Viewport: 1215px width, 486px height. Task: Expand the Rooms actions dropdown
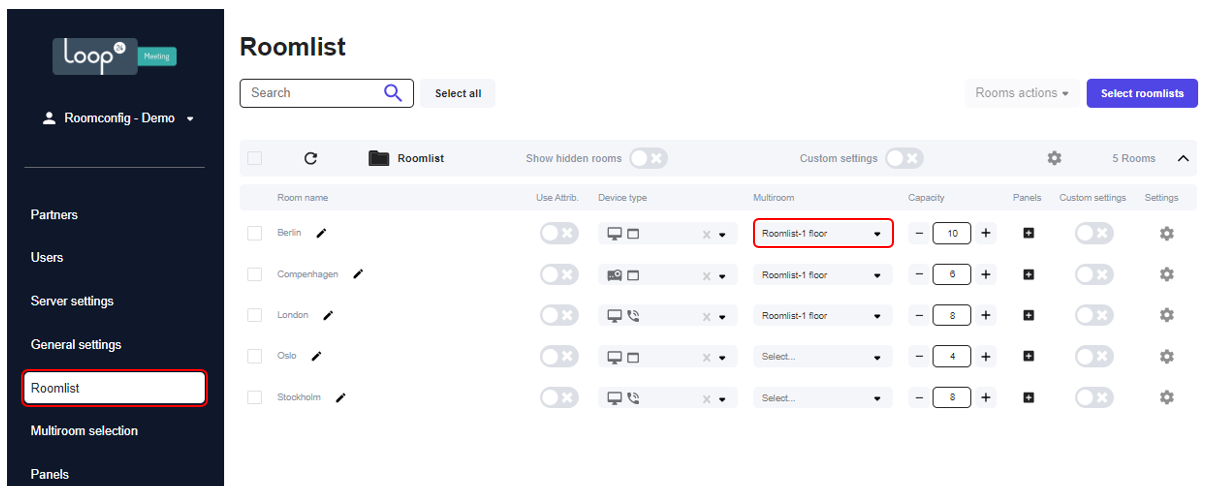click(x=1021, y=93)
